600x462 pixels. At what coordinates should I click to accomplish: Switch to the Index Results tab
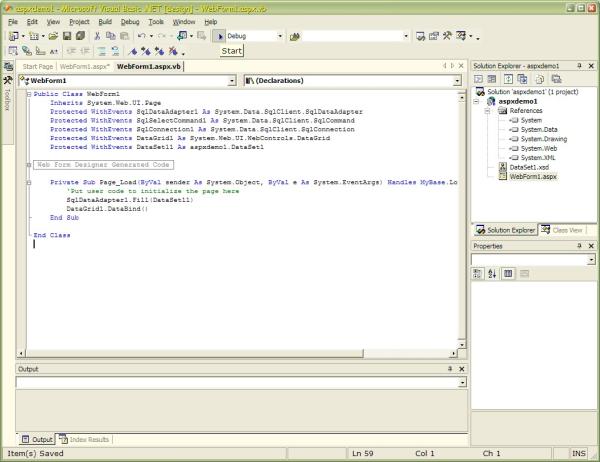click(x=85, y=439)
